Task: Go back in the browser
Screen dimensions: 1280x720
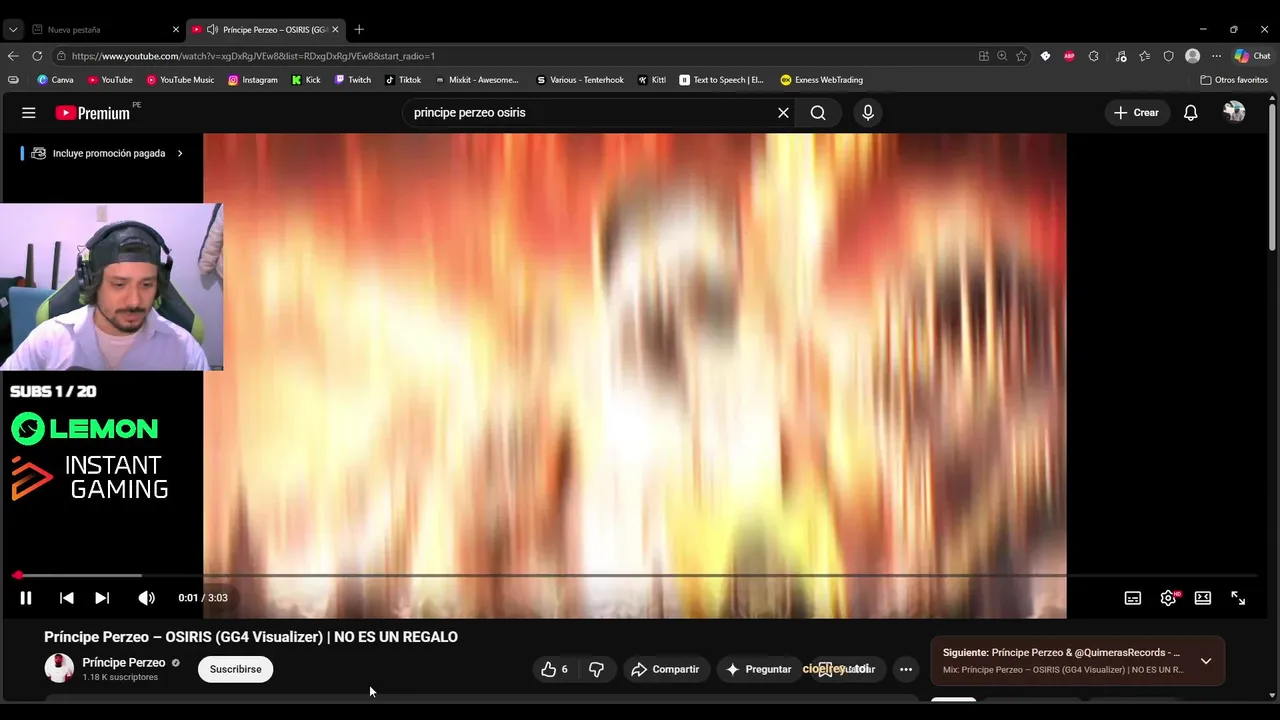Action: tap(13, 56)
